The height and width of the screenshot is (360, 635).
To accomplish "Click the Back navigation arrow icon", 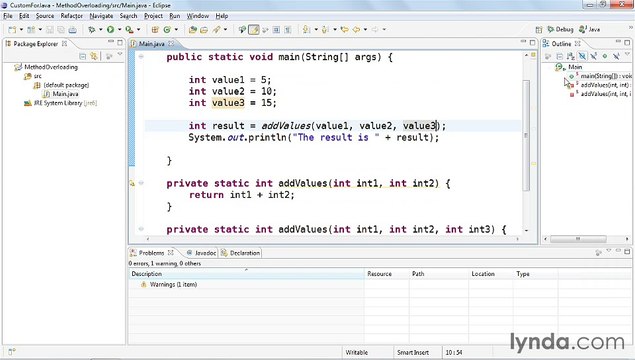I will pyautogui.click(x=356, y=30).
